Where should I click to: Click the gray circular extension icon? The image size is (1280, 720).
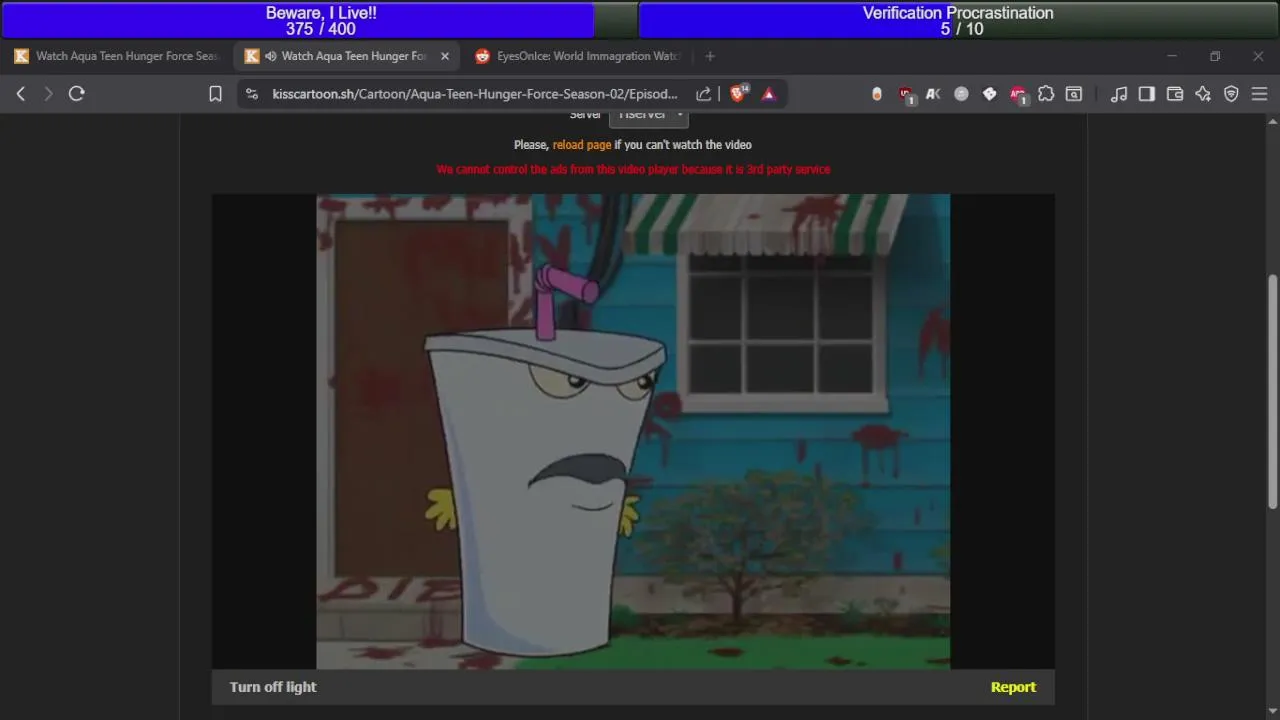coord(961,94)
